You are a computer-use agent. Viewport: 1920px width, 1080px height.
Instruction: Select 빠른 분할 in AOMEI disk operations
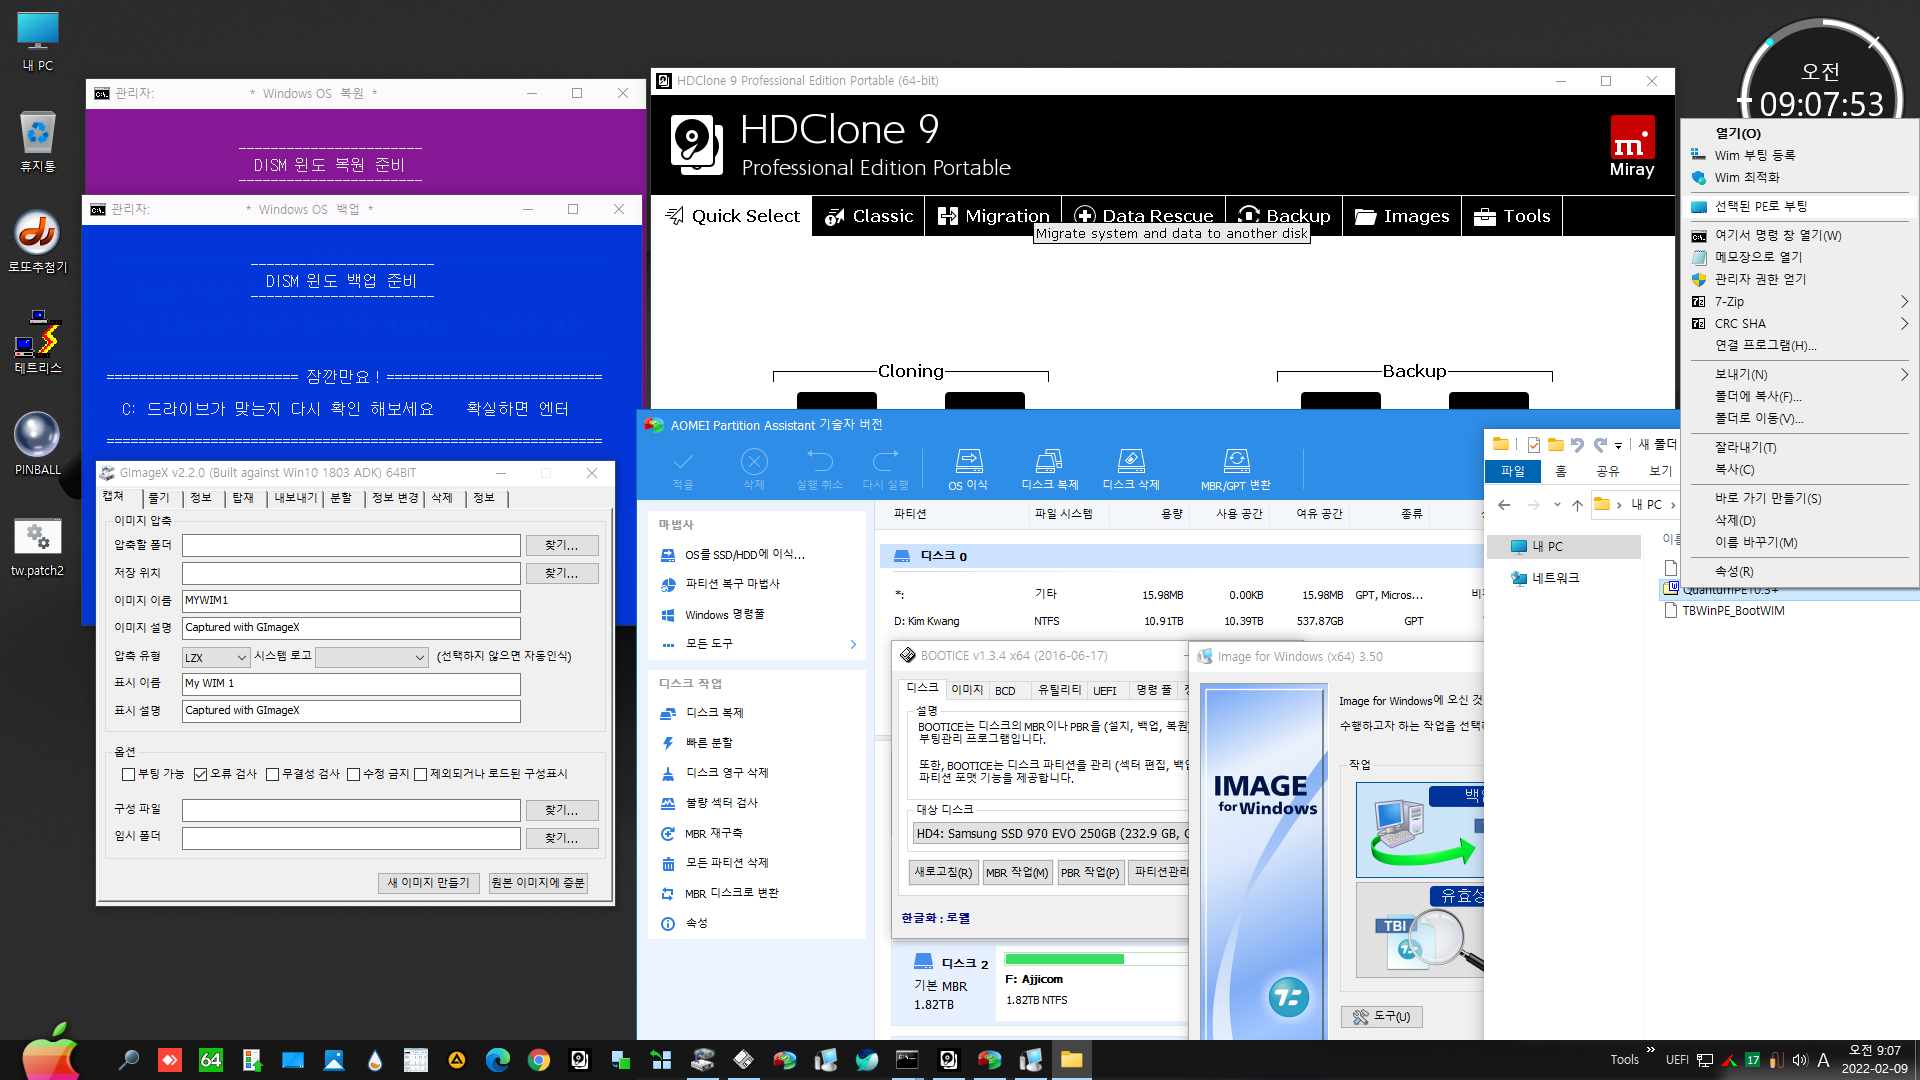pos(709,743)
